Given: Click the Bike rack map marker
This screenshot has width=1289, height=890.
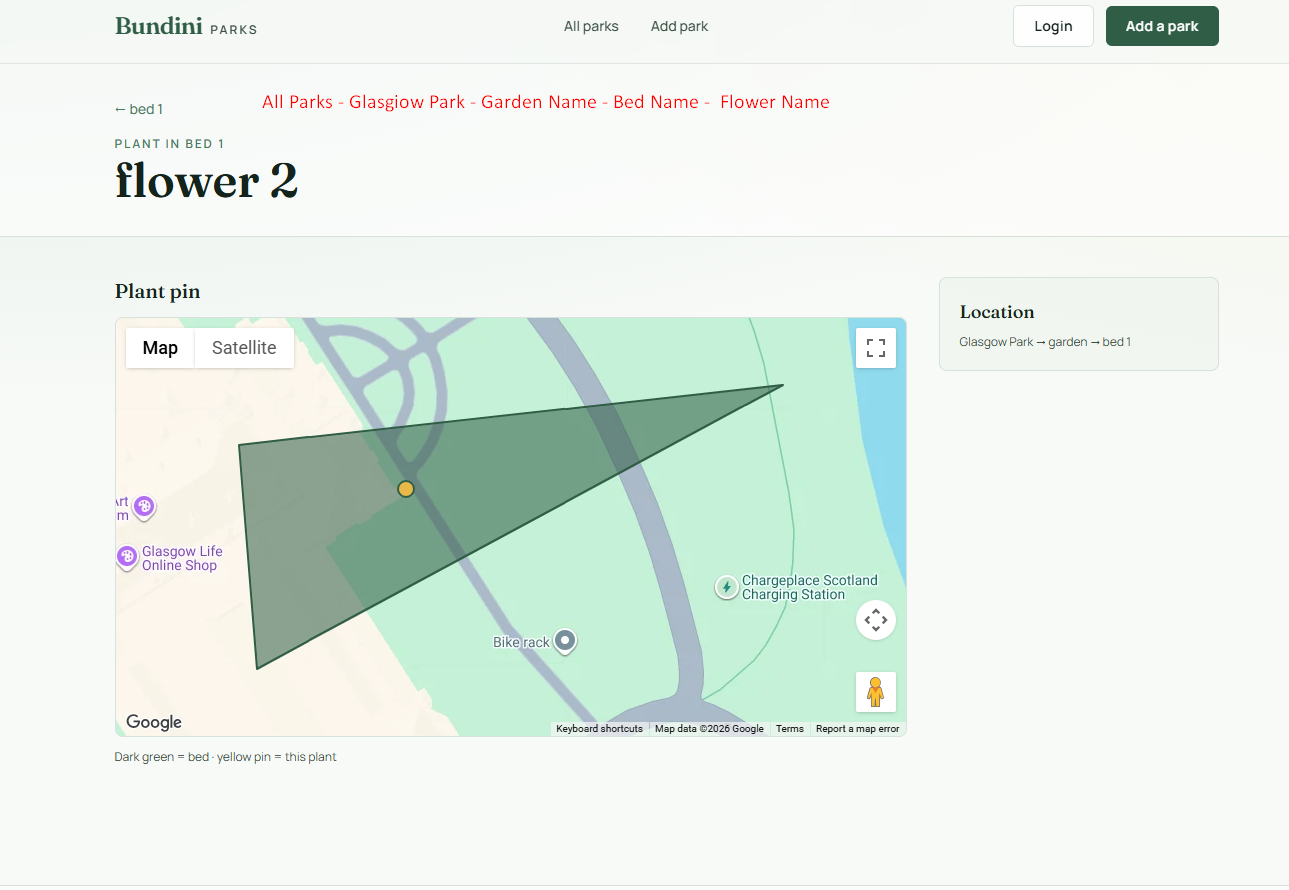Looking at the screenshot, I should 566,640.
